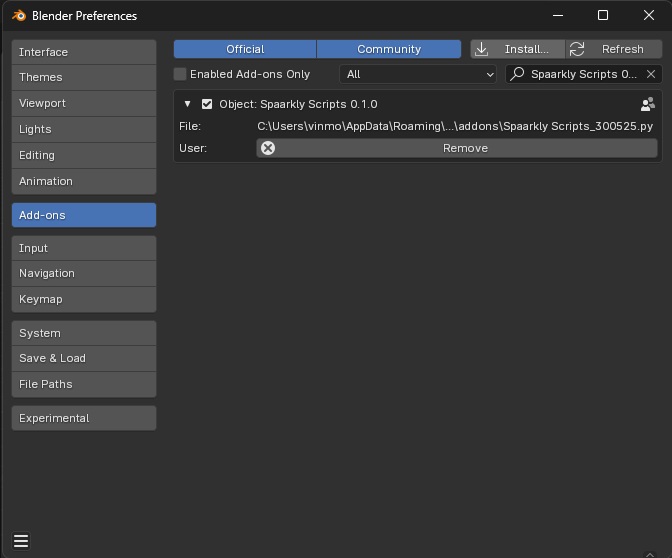Switch to the Themes section
Viewport: 672px width, 558px height.
pos(84,78)
